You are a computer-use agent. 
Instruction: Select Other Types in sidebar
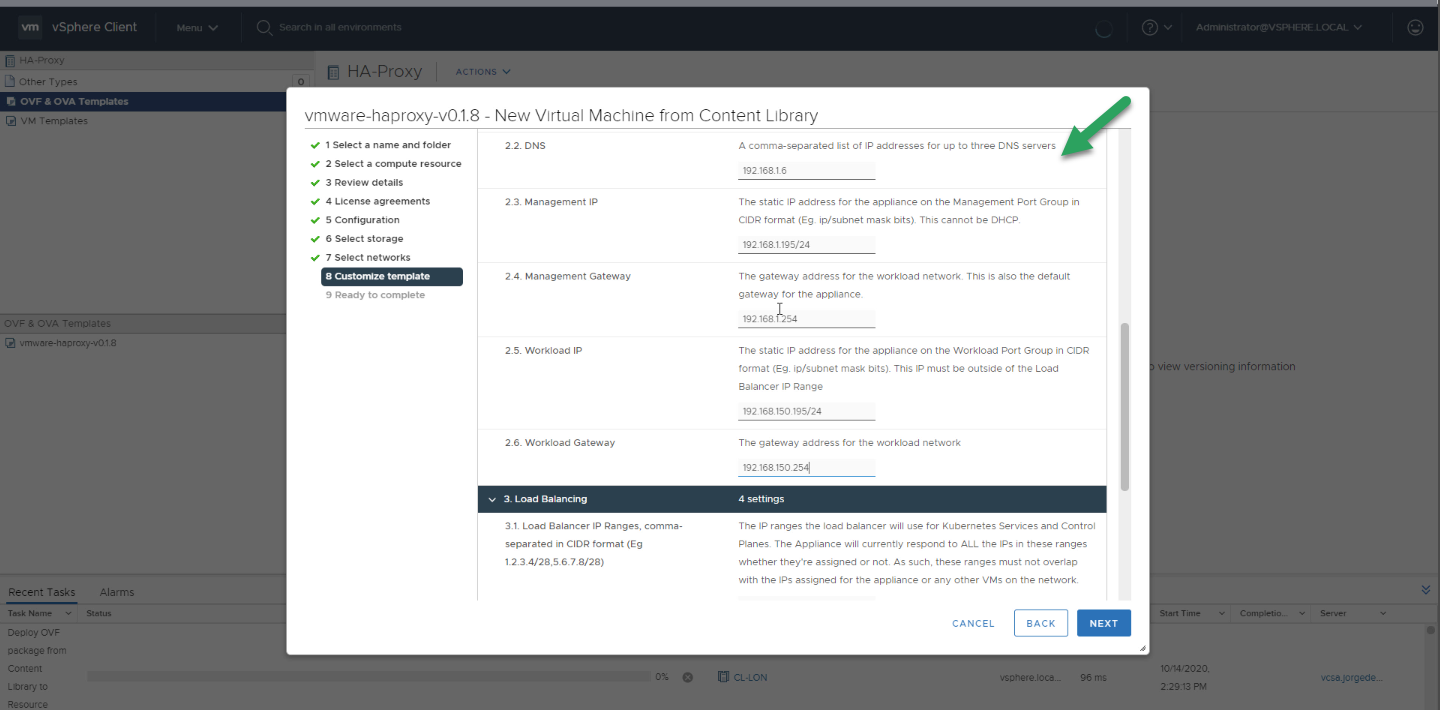click(x=48, y=82)
